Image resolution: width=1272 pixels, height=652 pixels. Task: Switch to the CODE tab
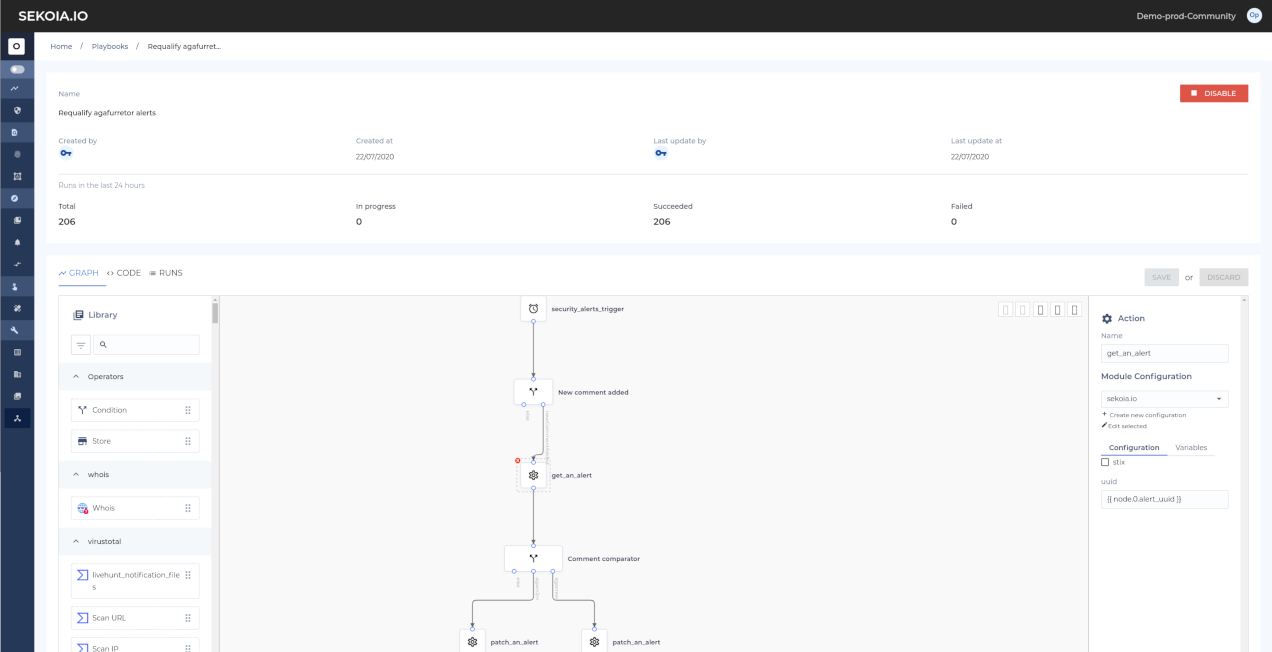(x=123, y=273)
